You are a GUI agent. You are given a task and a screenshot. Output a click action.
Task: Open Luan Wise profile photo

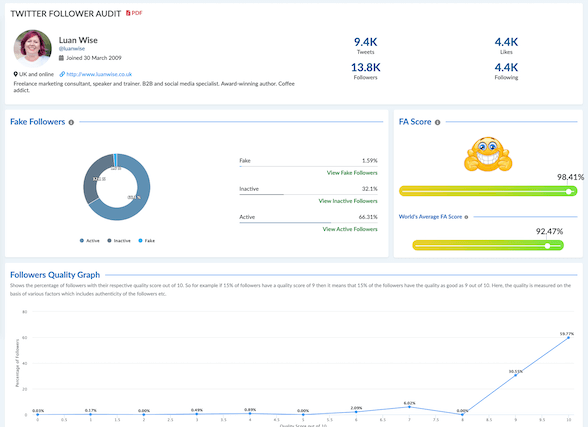pos(33,48)
